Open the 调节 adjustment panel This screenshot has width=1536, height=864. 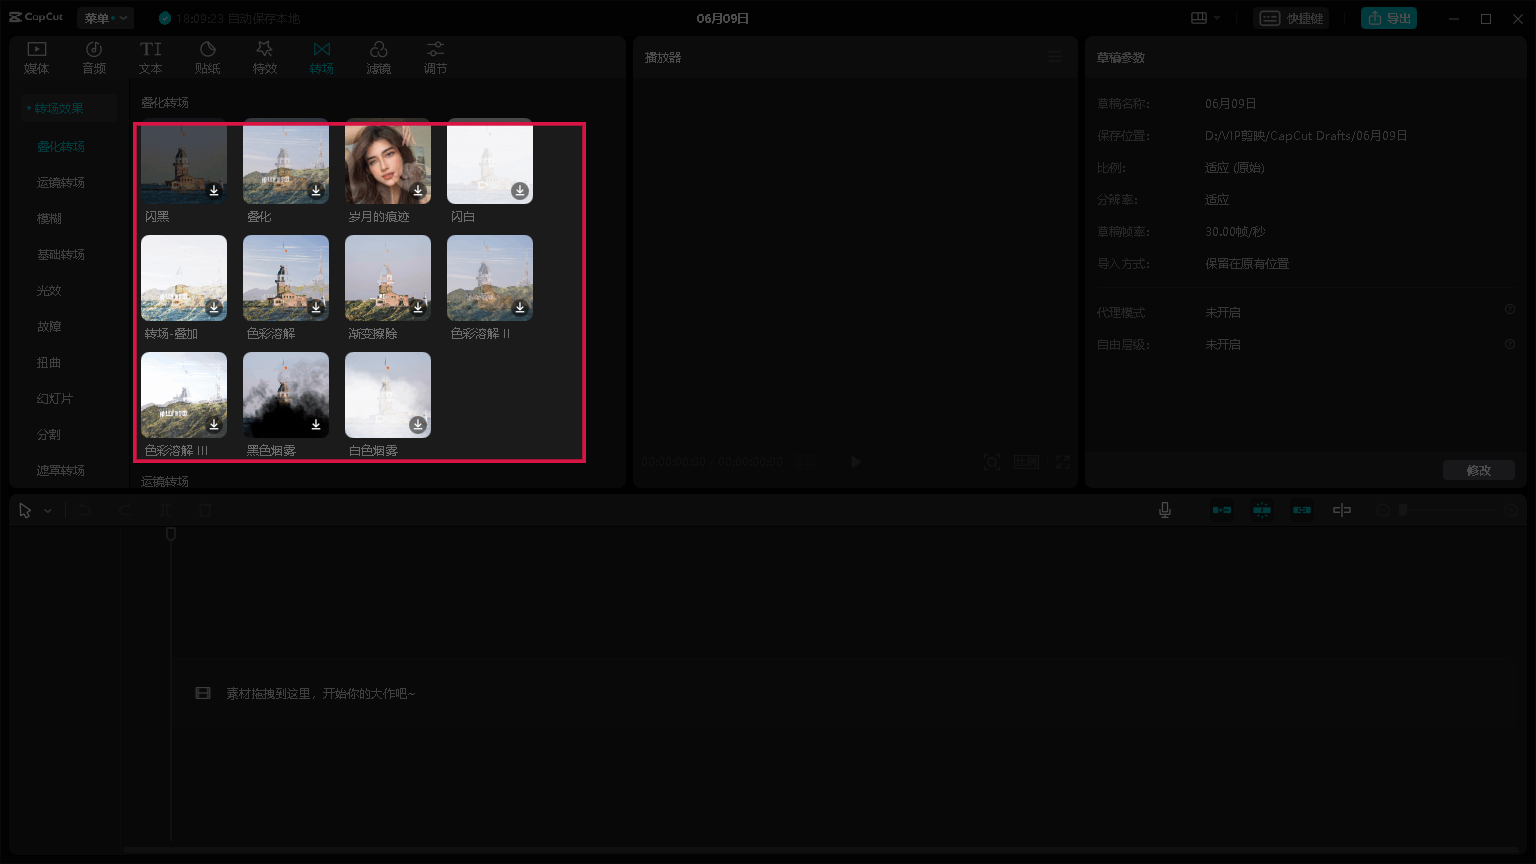(435, 55)
